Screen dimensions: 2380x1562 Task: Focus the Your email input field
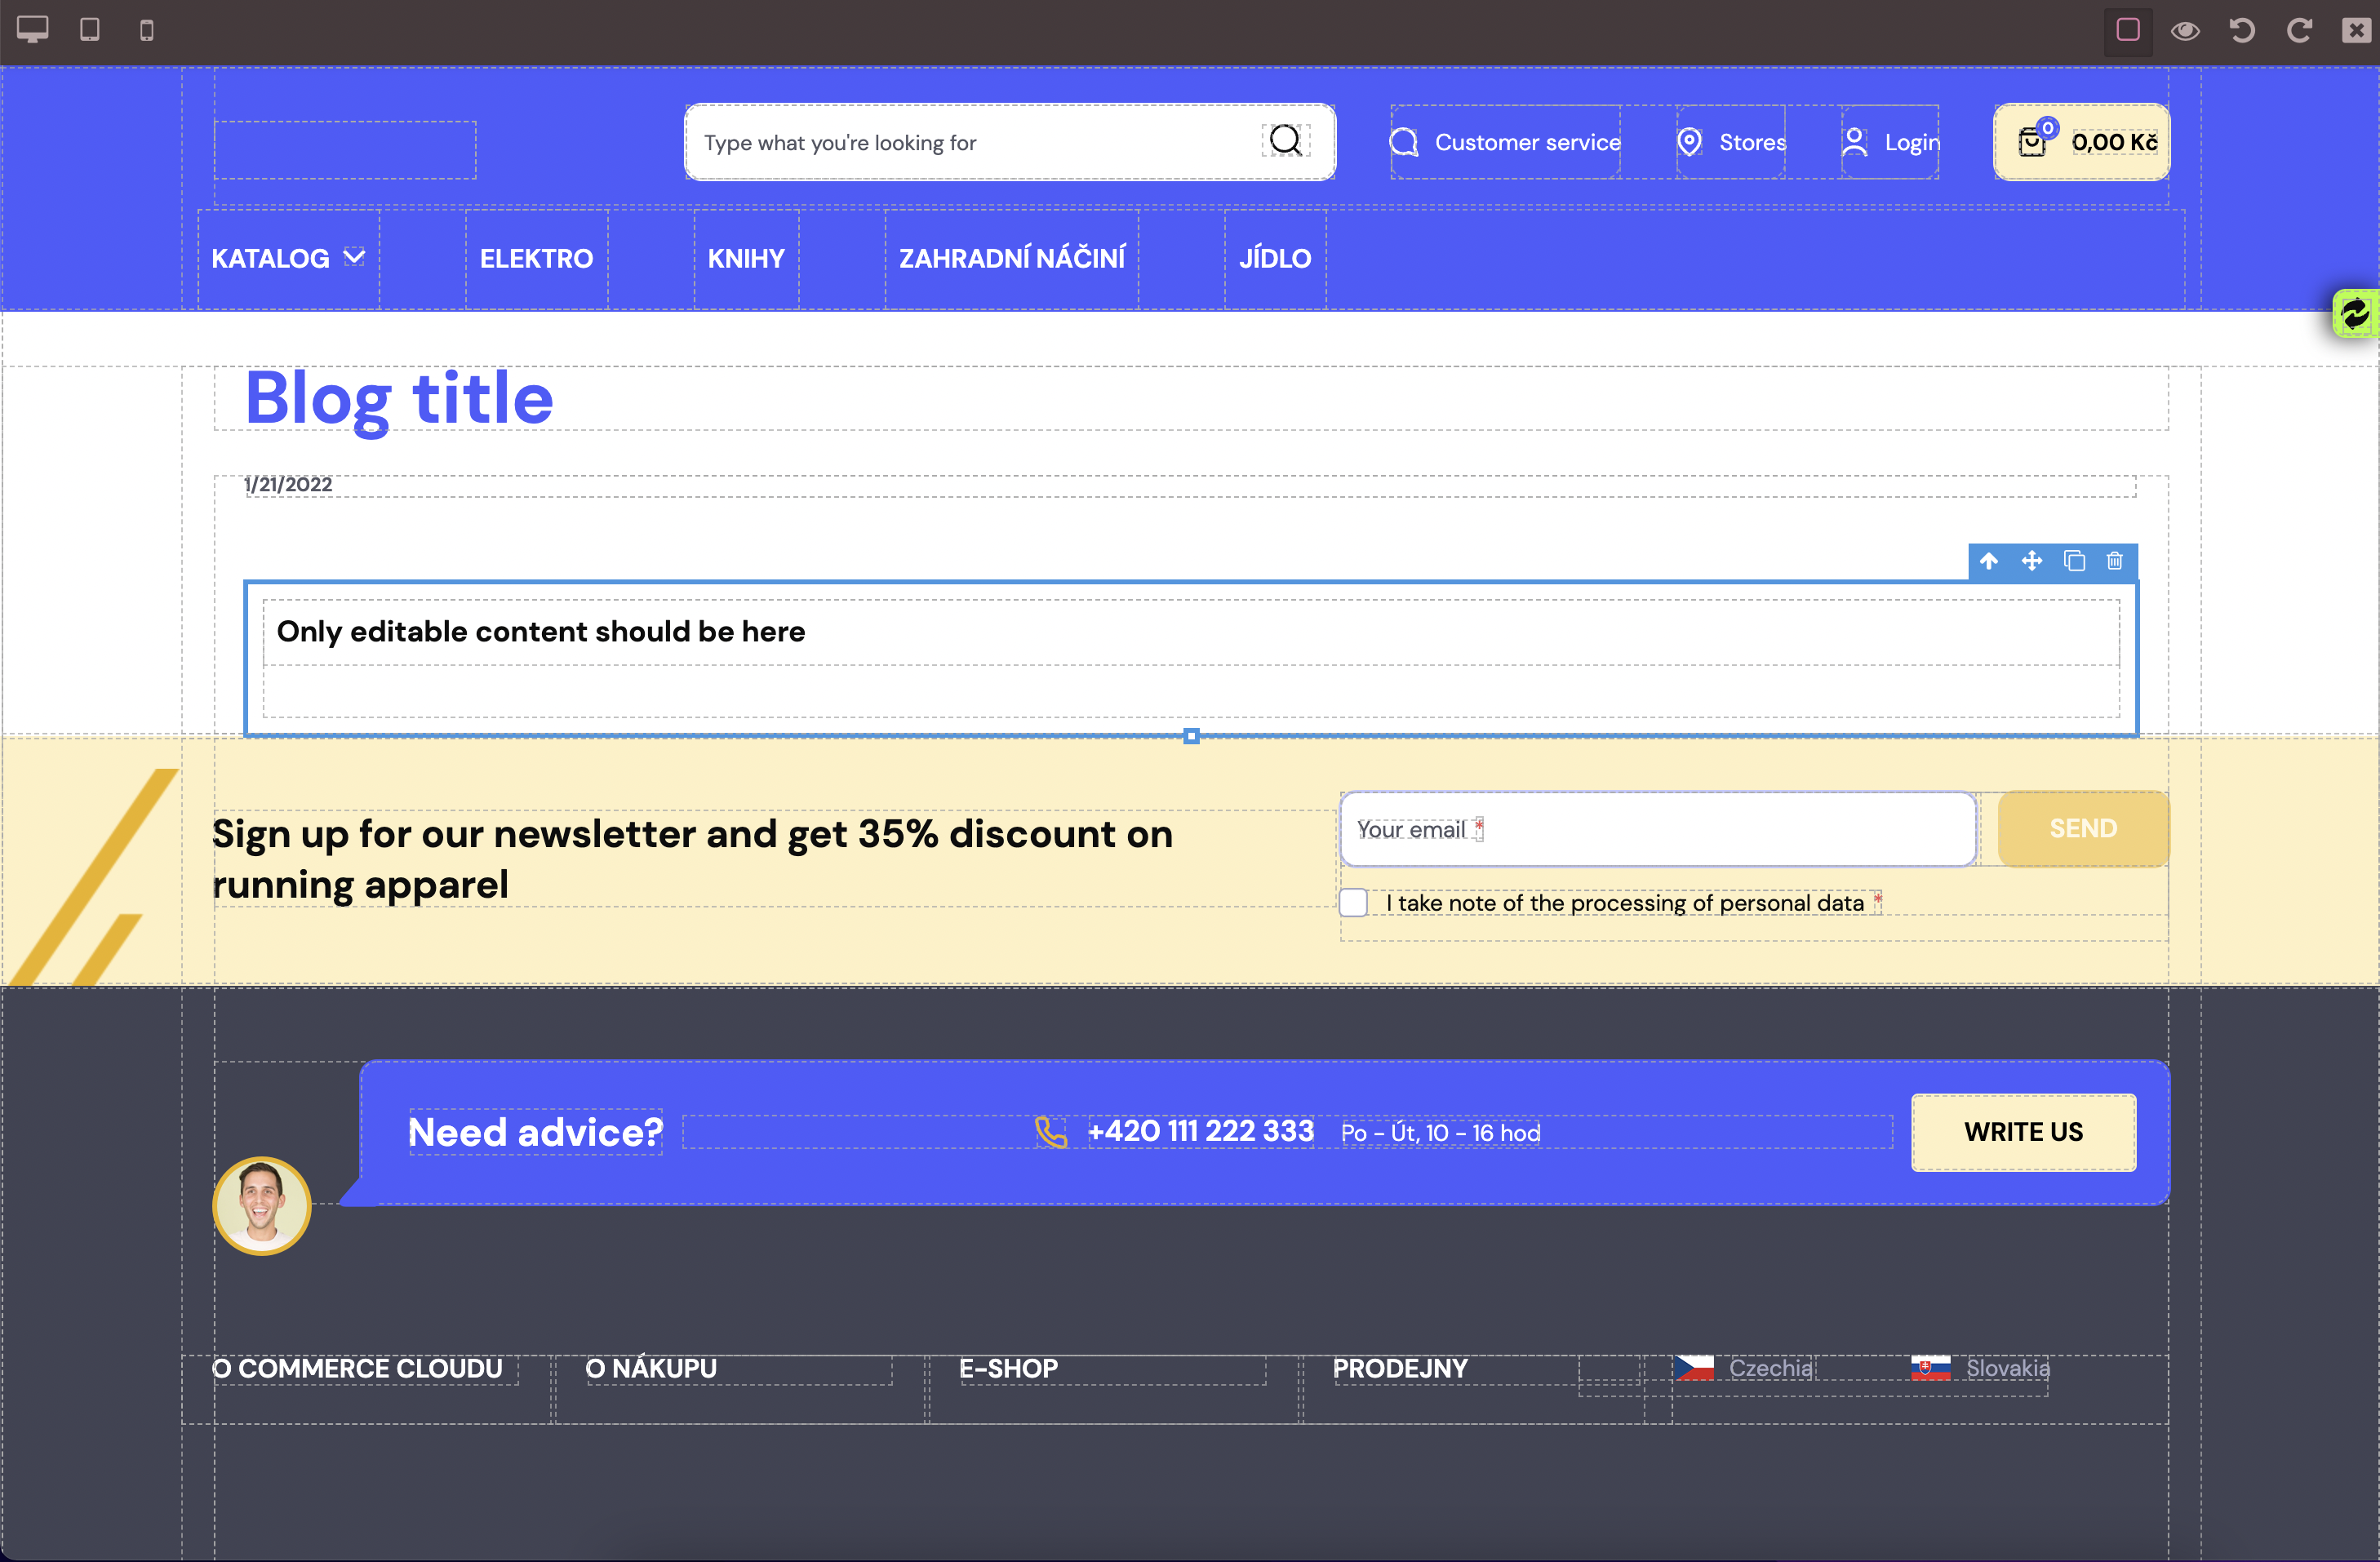1658,829
